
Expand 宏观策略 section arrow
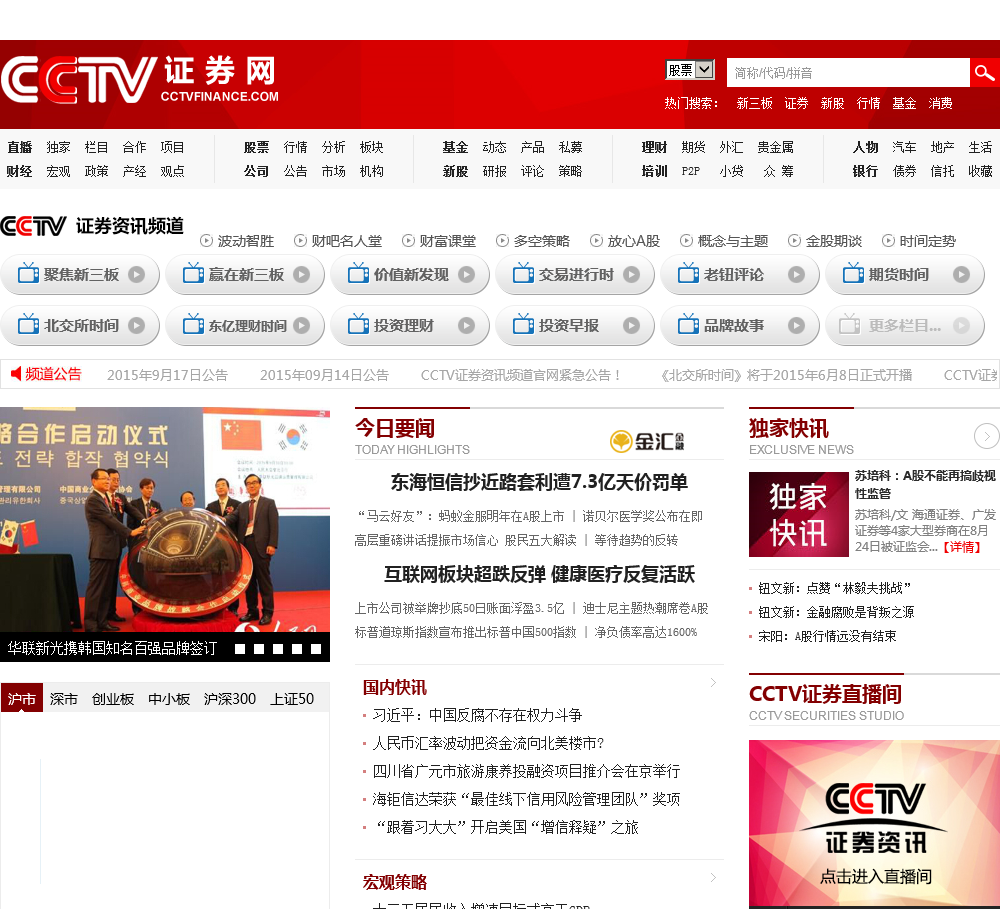tap(713, 878)
